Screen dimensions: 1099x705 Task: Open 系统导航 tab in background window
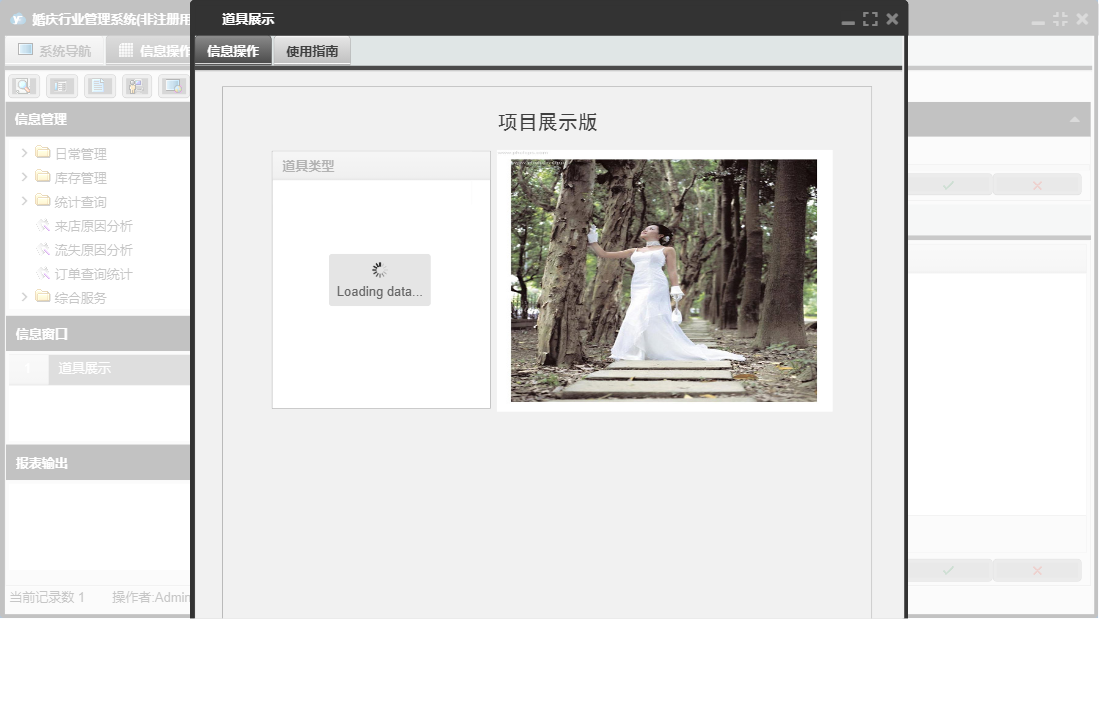coord(55,50)
